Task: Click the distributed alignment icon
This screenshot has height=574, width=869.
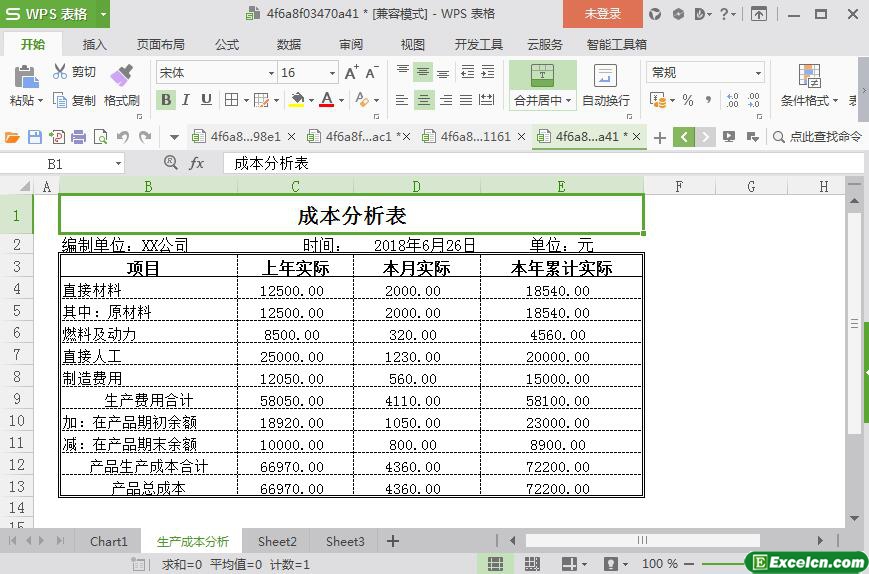Action: pyautogui.click(x=487, y=100)
